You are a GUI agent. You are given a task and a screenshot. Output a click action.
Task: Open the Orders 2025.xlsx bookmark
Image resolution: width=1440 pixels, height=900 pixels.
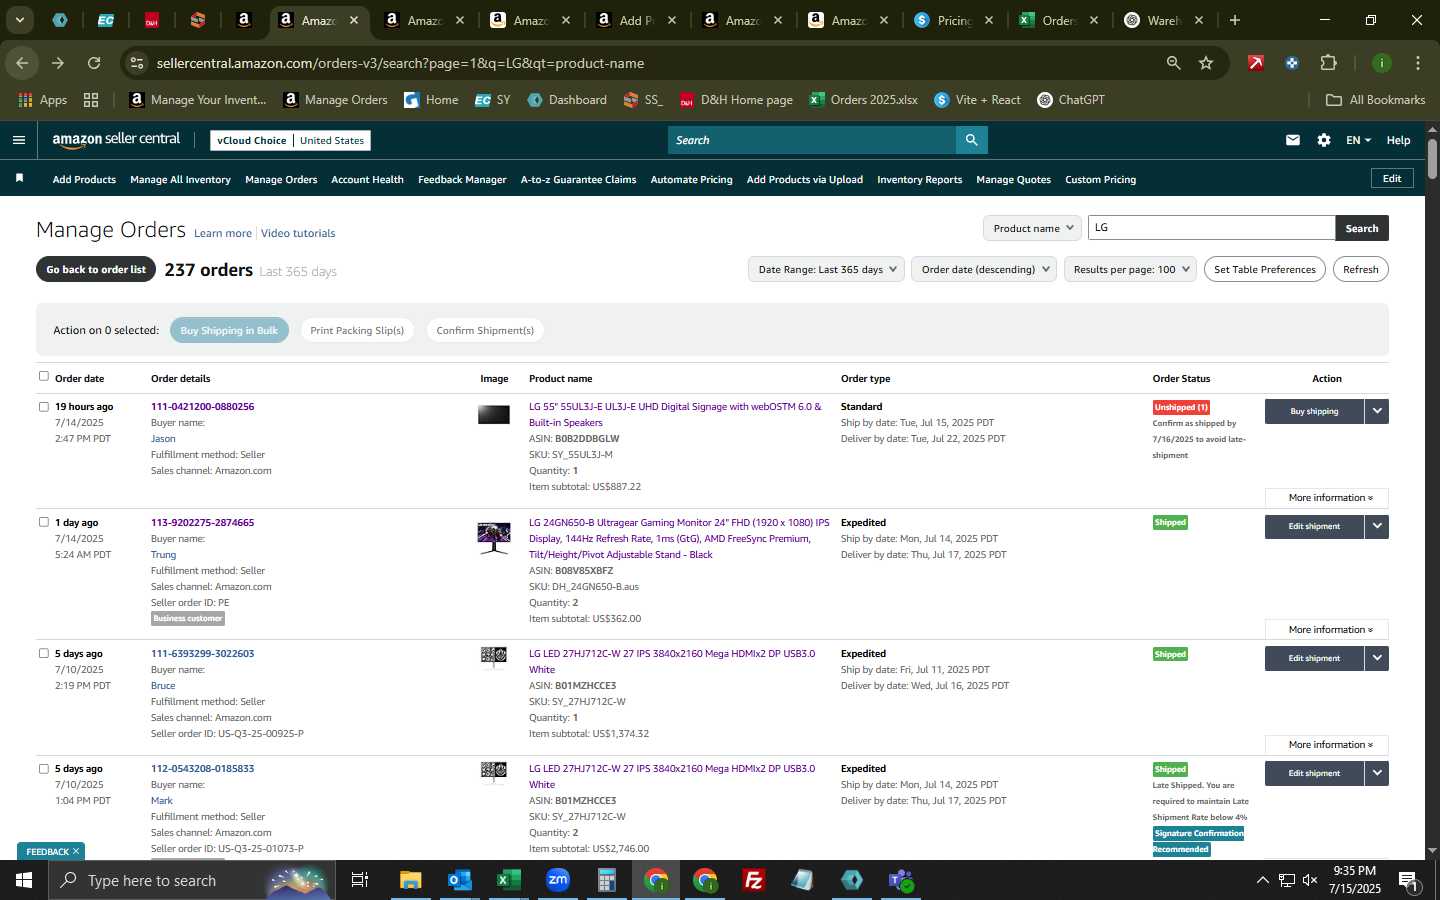click(863, 100)
